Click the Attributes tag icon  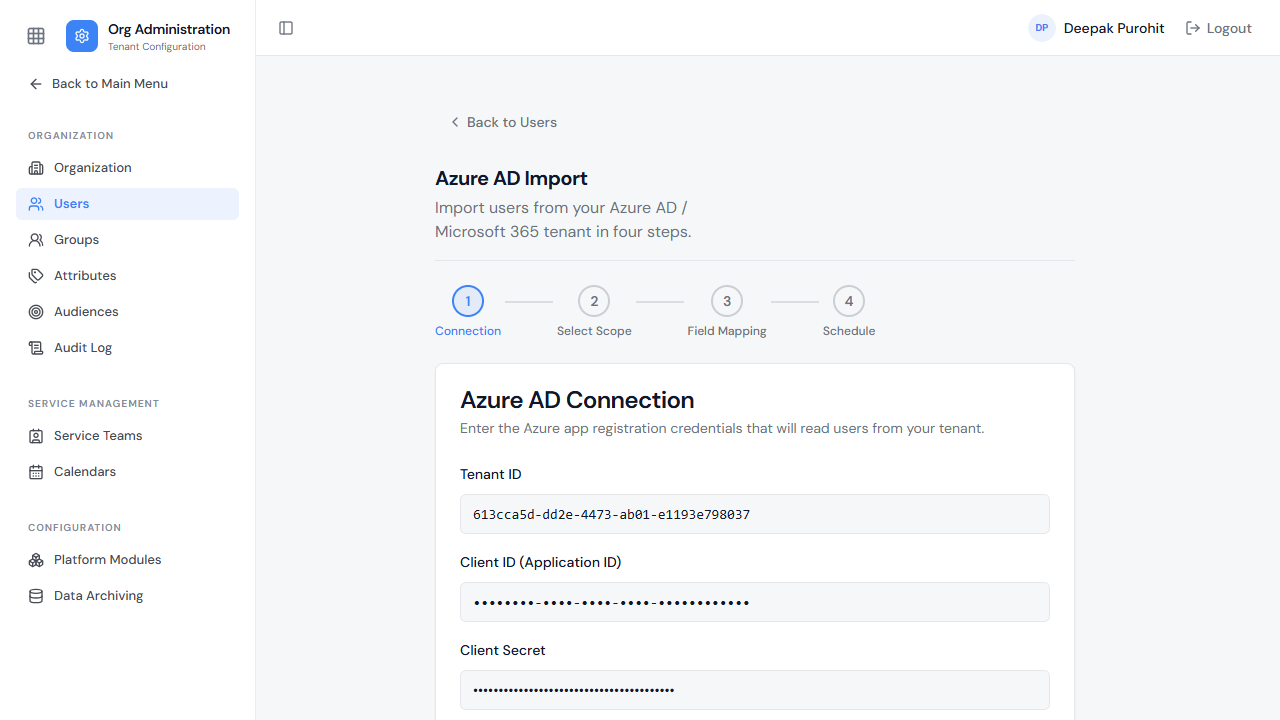tap(36, 276)
